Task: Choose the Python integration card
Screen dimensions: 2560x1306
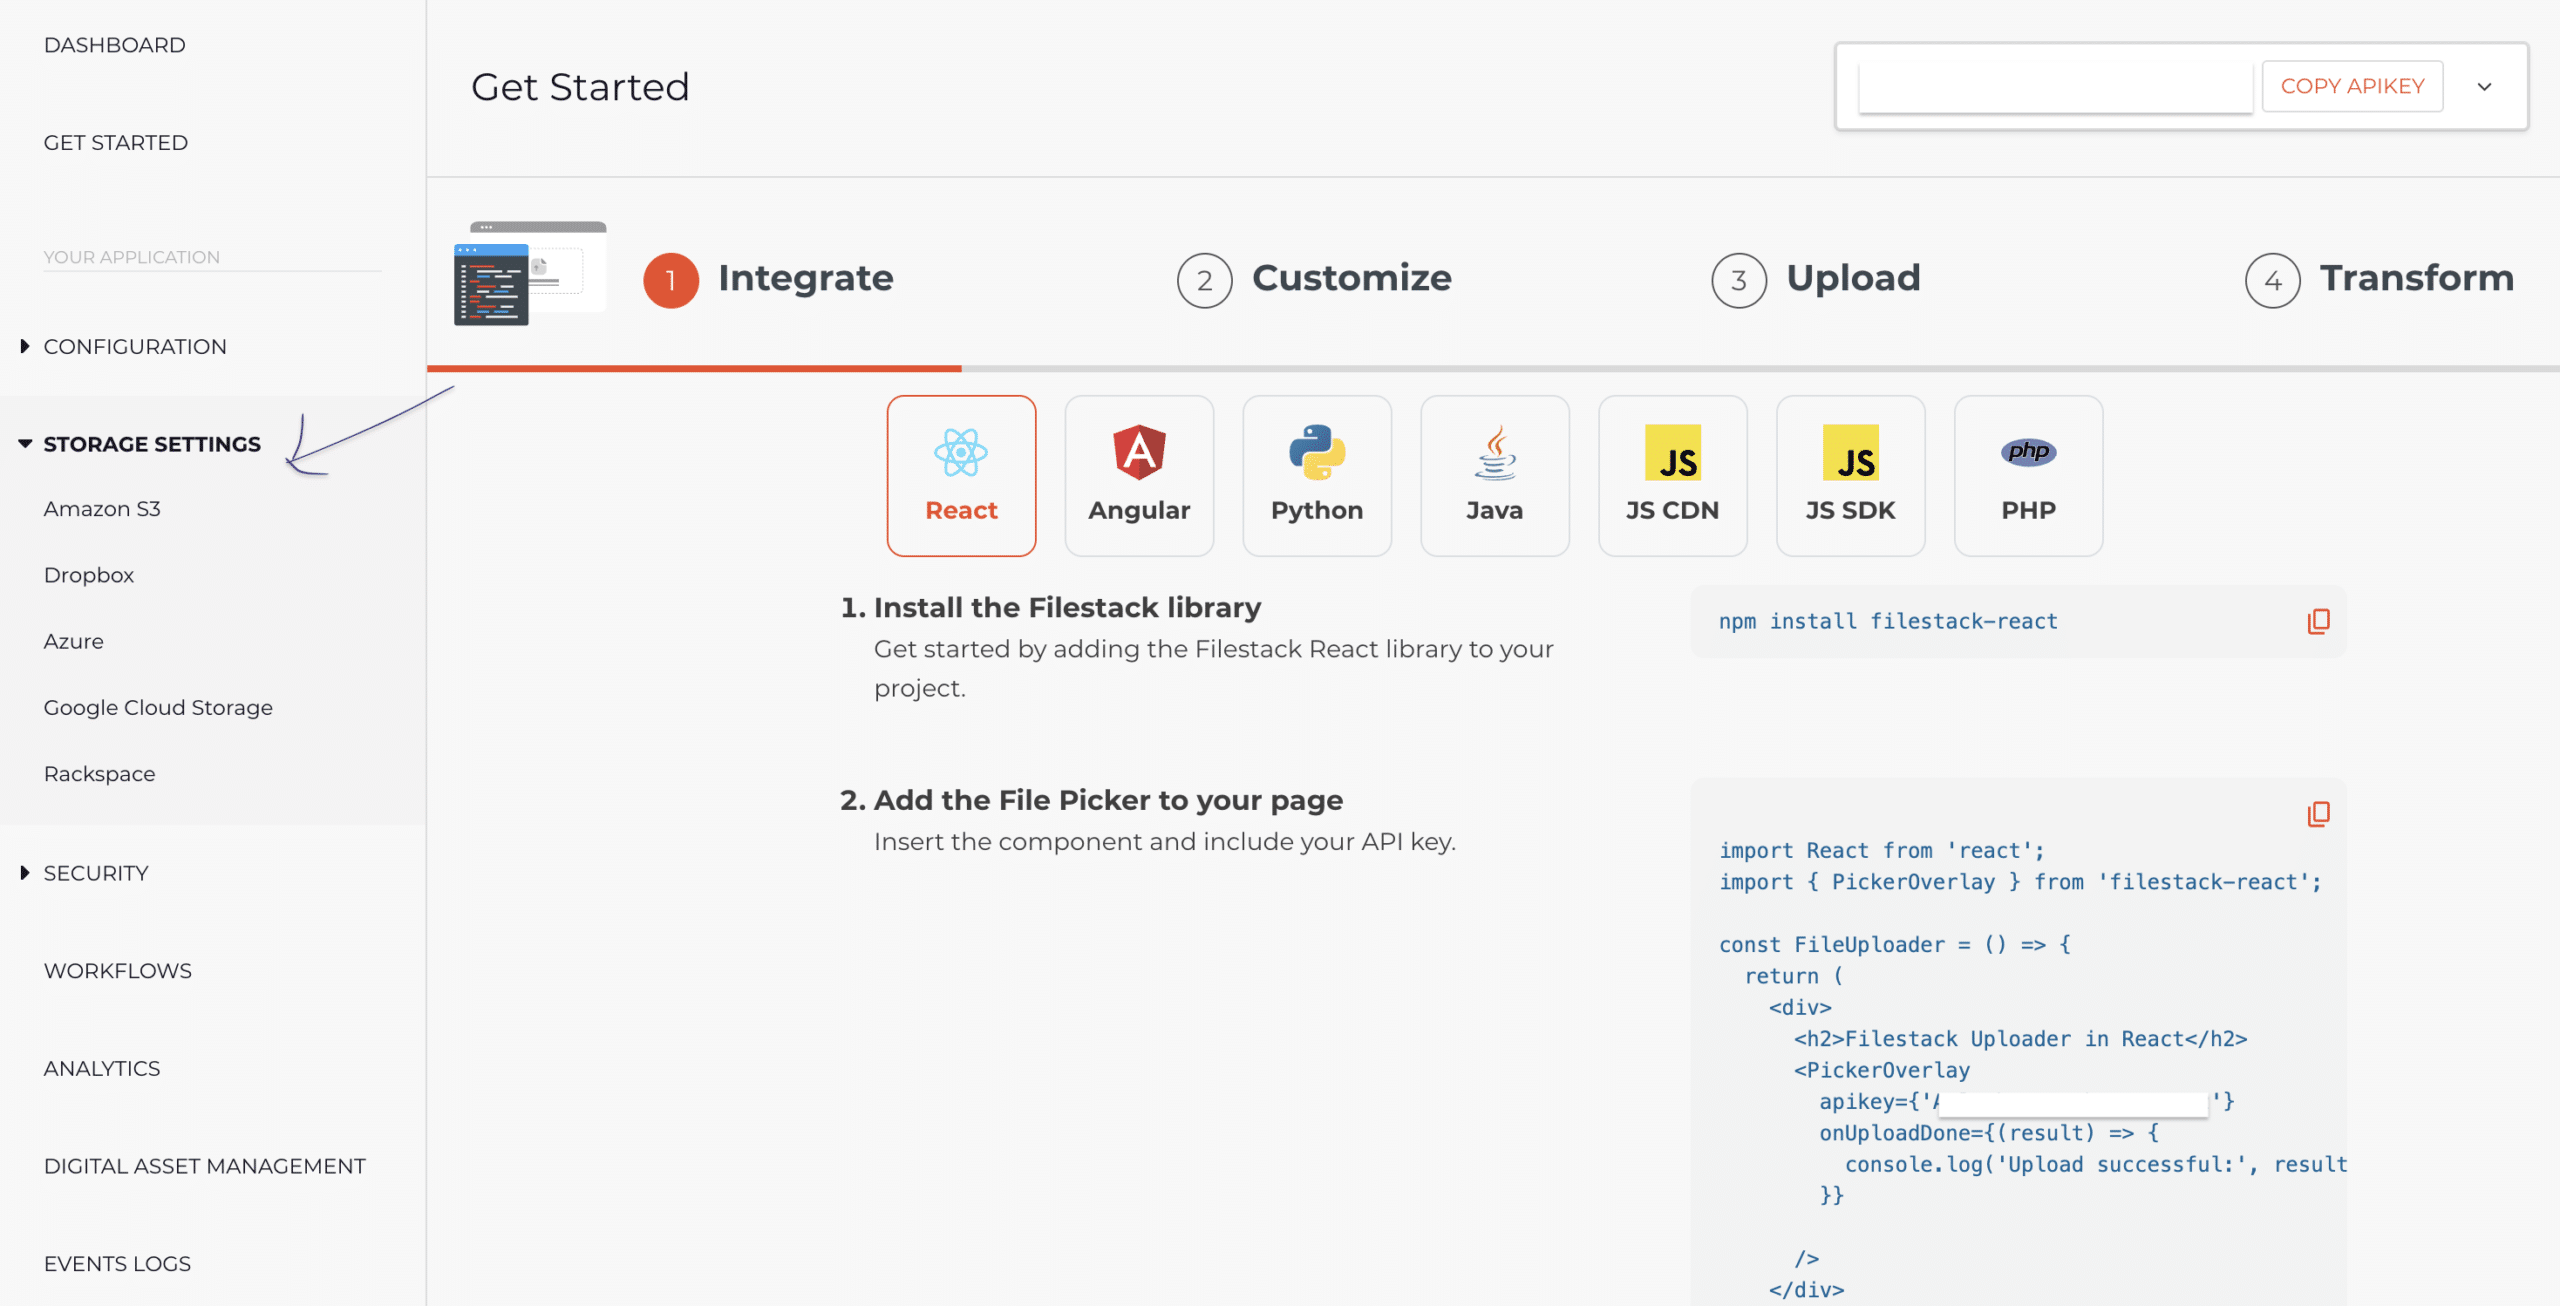Action: pos(1317,476)
